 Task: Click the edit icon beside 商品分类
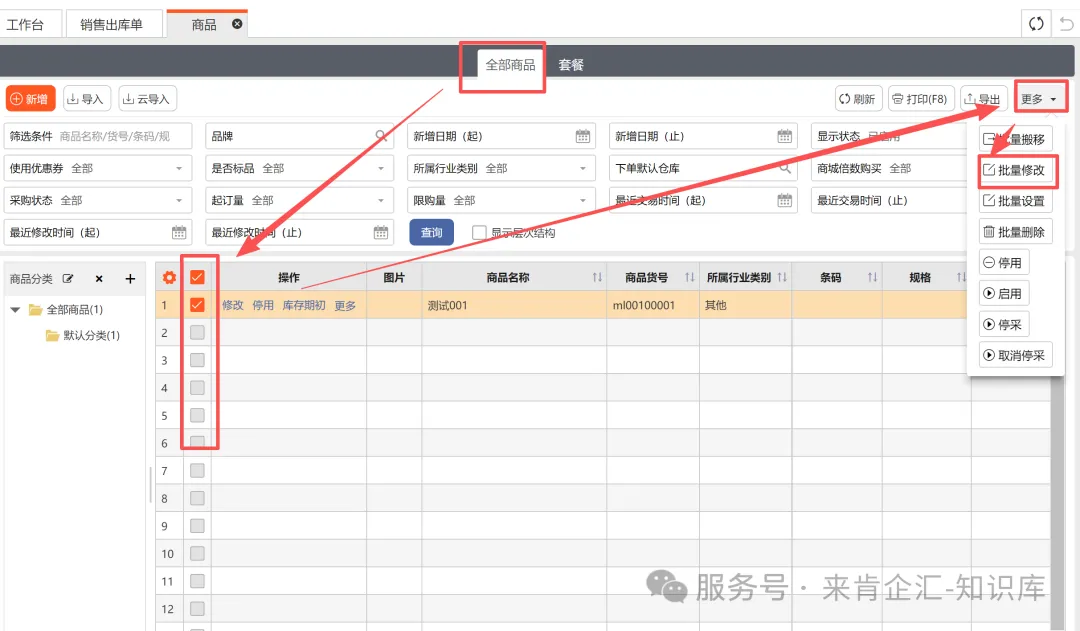(69, 279)
